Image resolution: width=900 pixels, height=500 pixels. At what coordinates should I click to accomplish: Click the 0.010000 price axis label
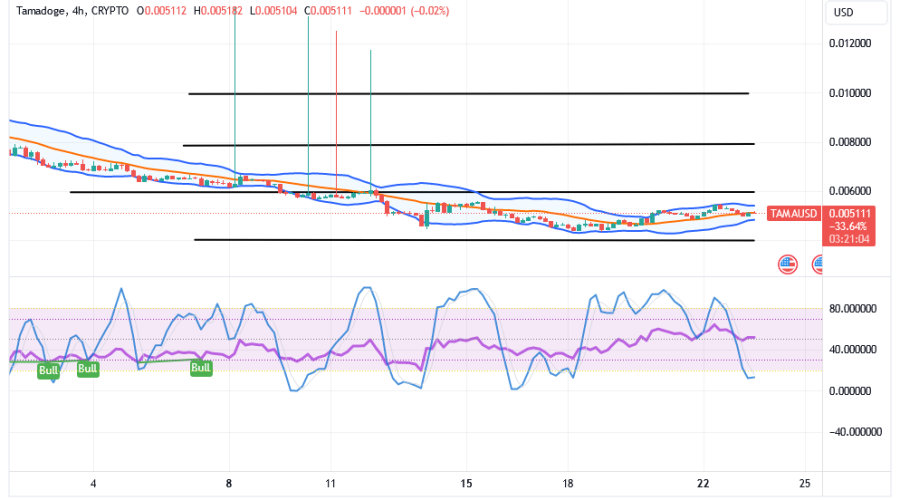849,93
